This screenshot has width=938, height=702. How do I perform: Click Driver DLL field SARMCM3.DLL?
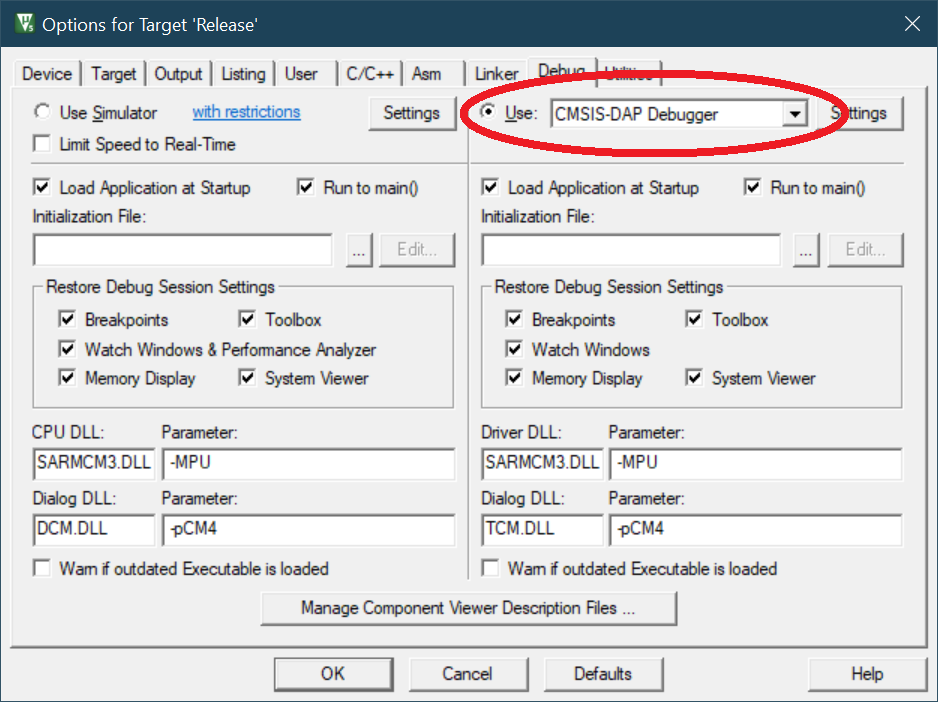point(543,464)
